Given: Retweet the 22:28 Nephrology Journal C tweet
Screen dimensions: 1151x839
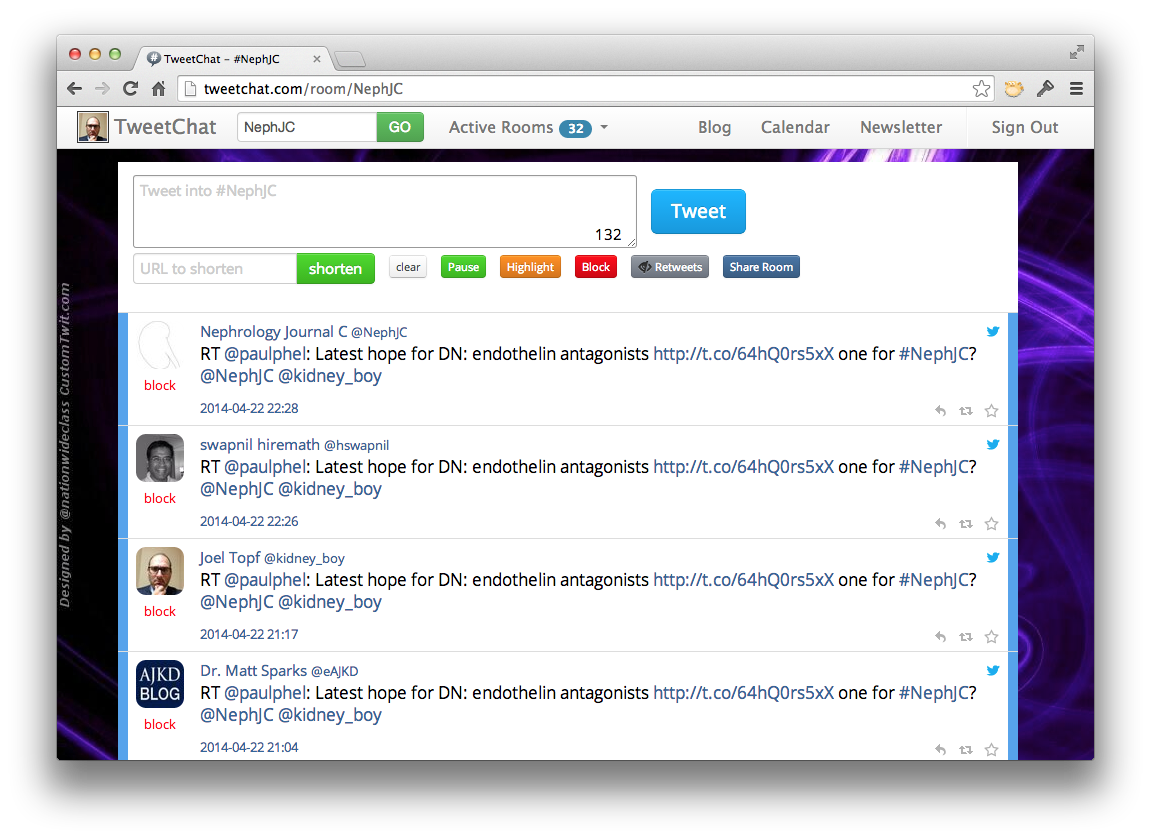Looking at the screenshot, I should pos(966,411).
